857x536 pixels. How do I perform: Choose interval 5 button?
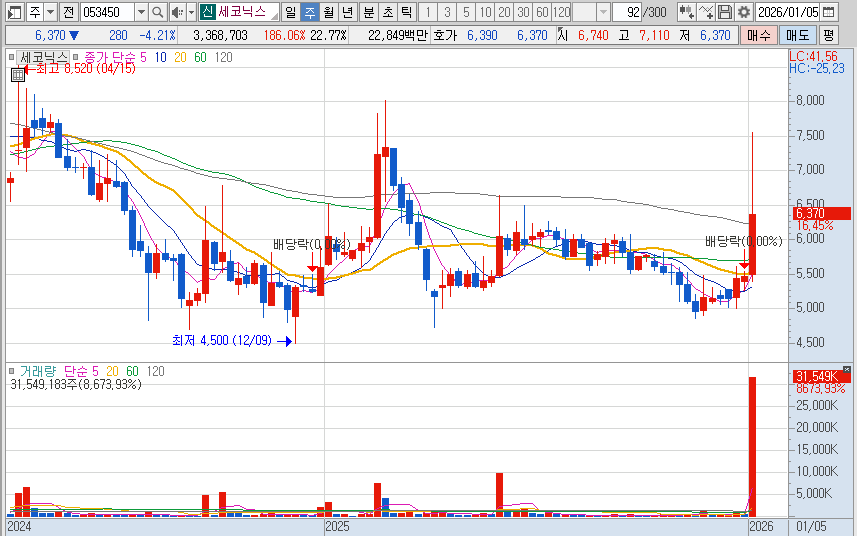coord(466,11)
